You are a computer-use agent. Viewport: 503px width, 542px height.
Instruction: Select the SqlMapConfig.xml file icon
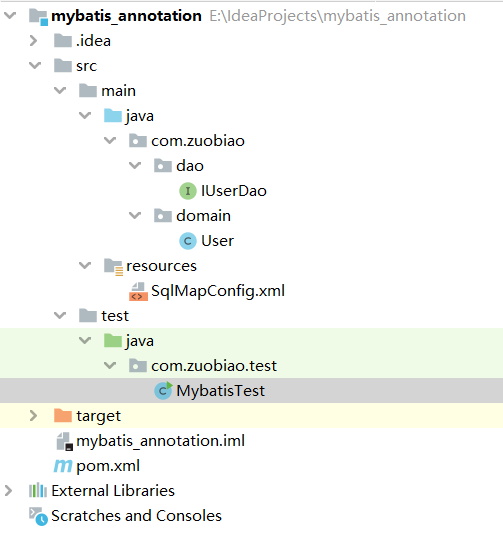(x=138, y=291)
